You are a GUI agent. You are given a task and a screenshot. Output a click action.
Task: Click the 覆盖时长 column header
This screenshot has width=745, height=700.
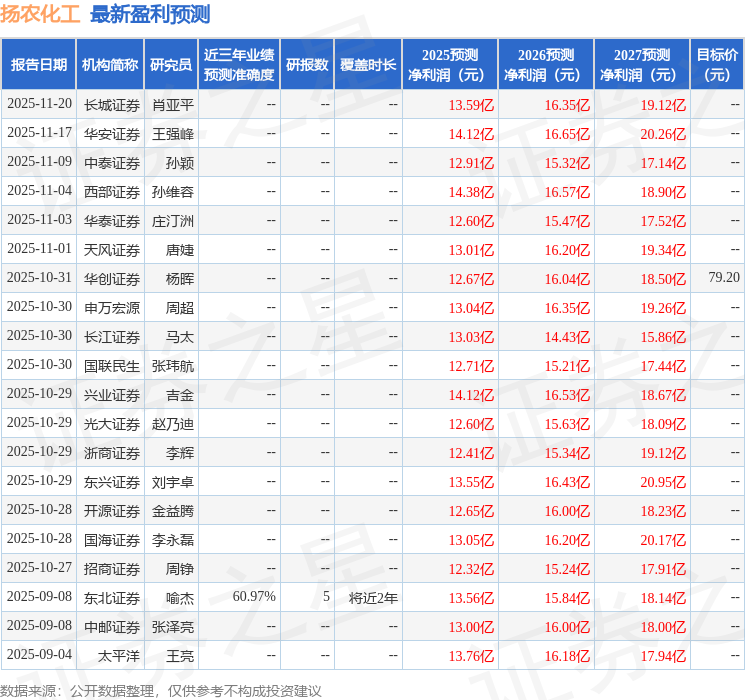(x=368, y=65)
